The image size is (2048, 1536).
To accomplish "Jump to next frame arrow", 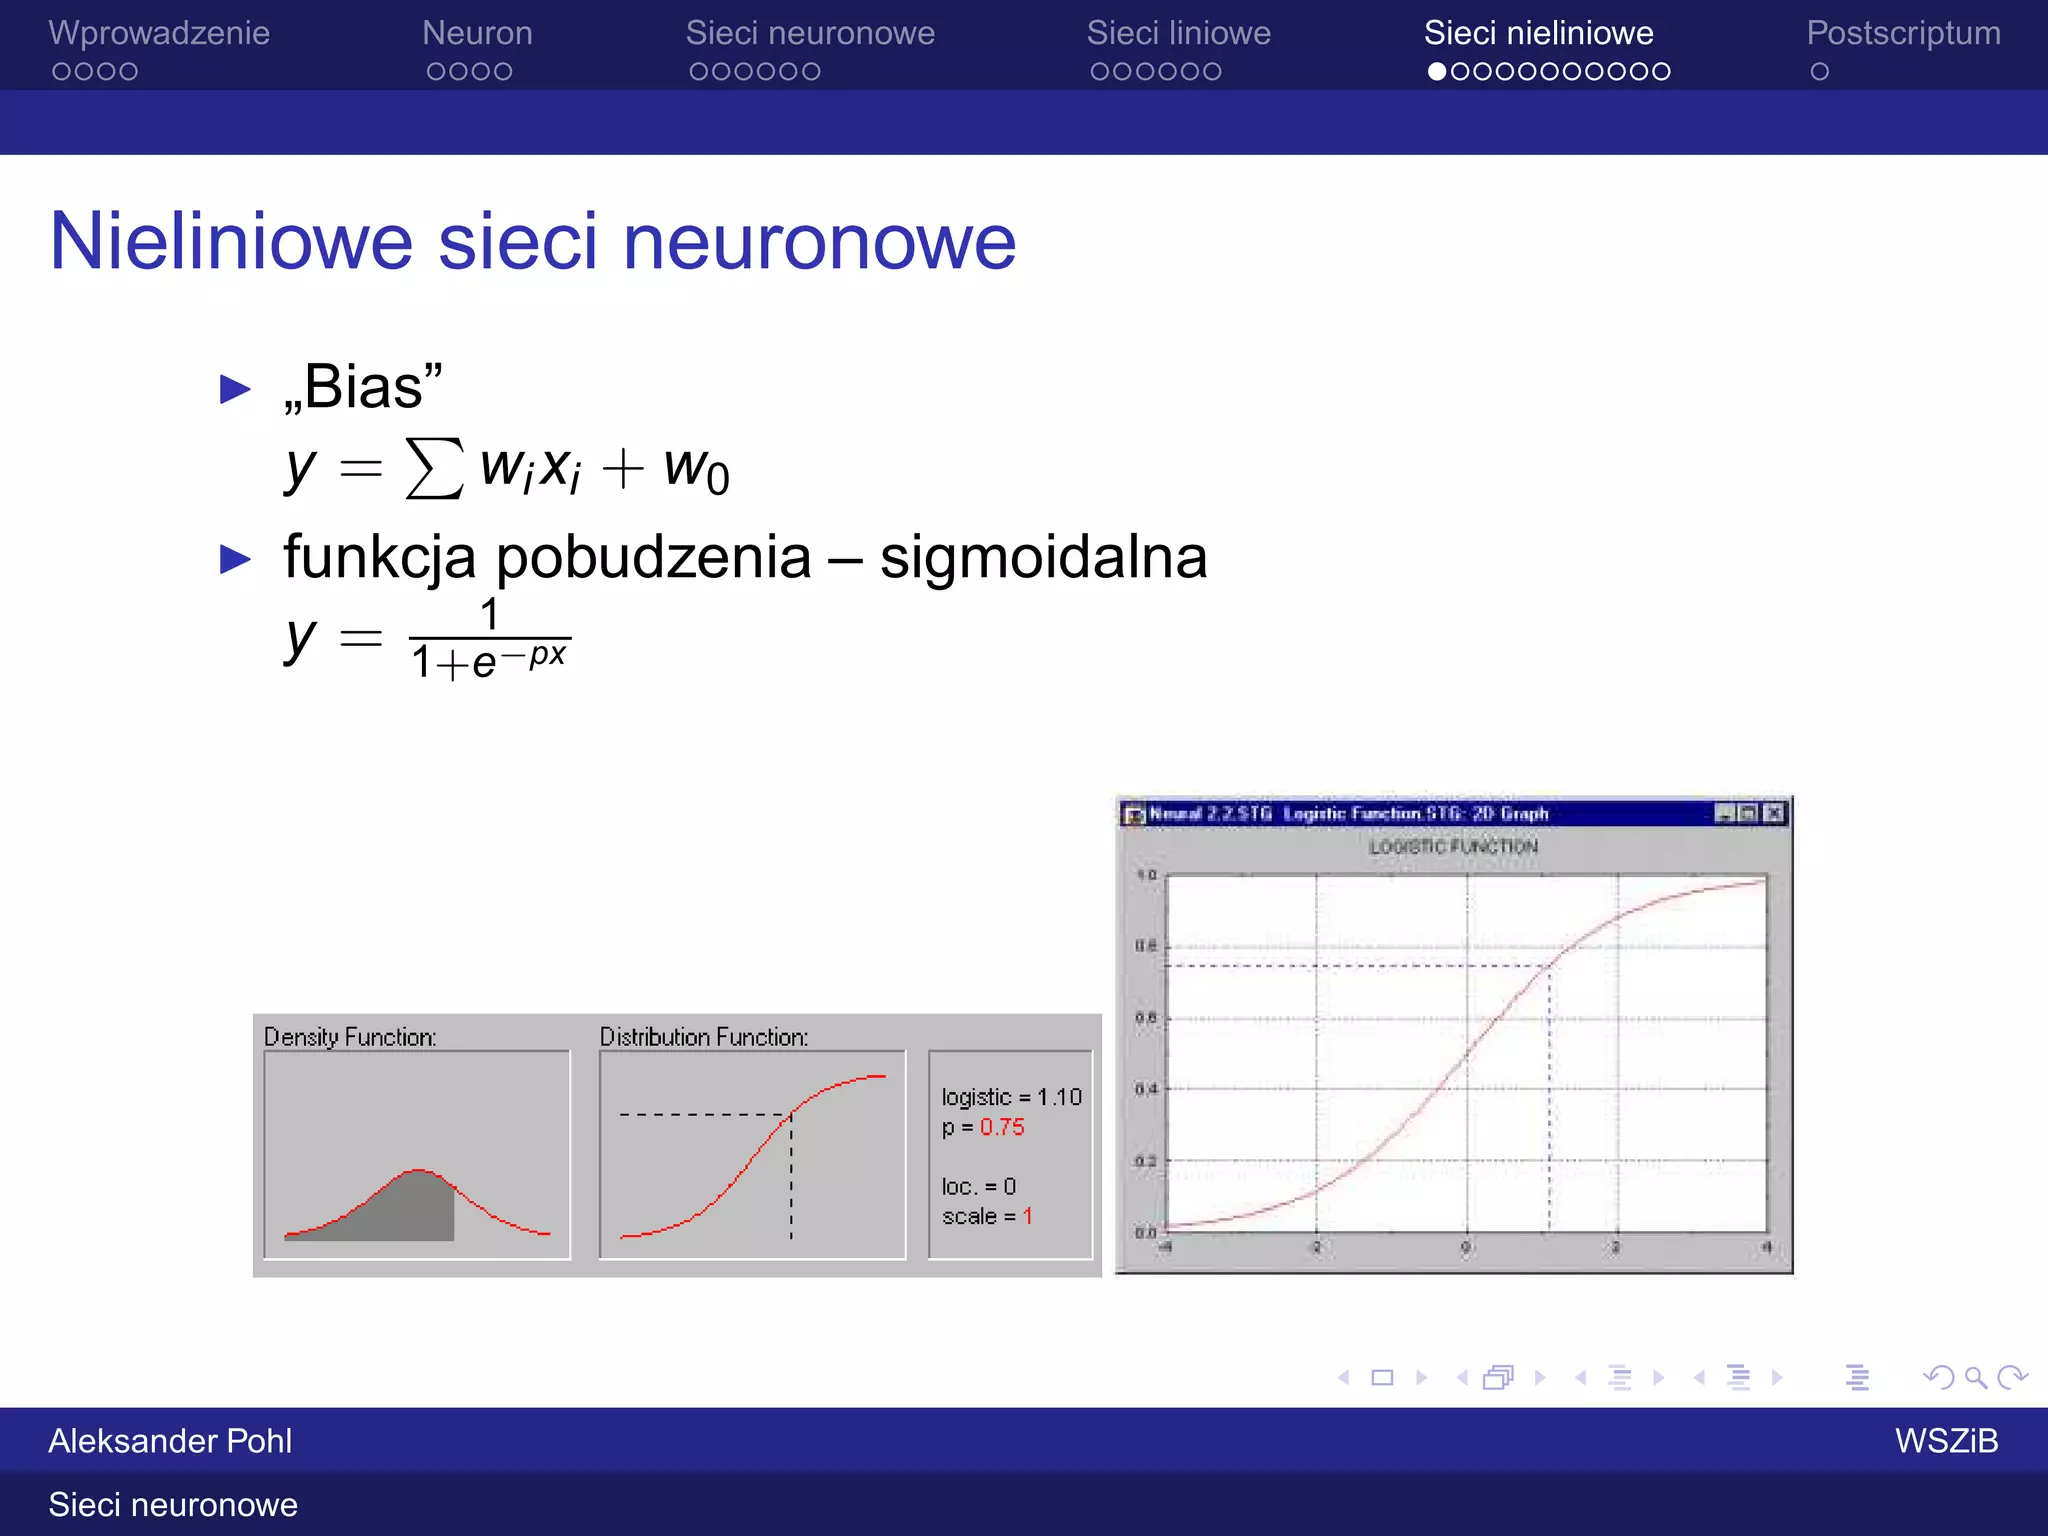I will tap(1540, 1378).
